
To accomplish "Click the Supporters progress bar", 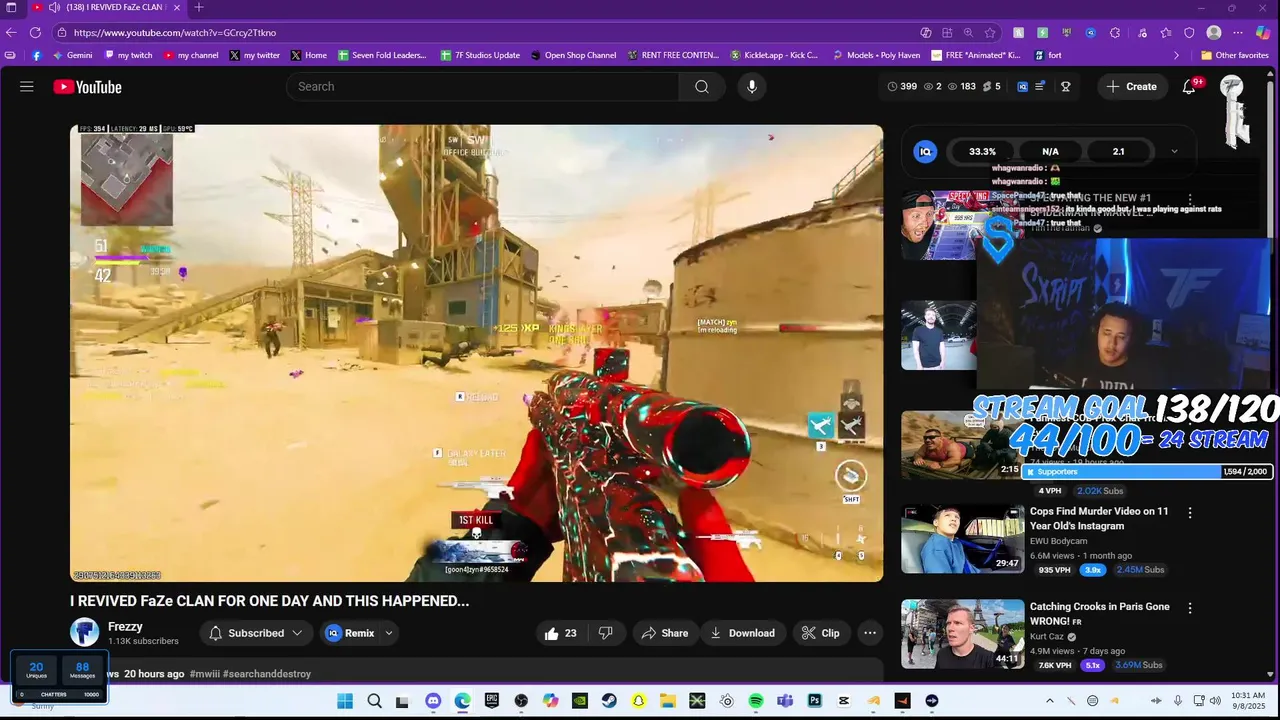I will coord(1146,472).
